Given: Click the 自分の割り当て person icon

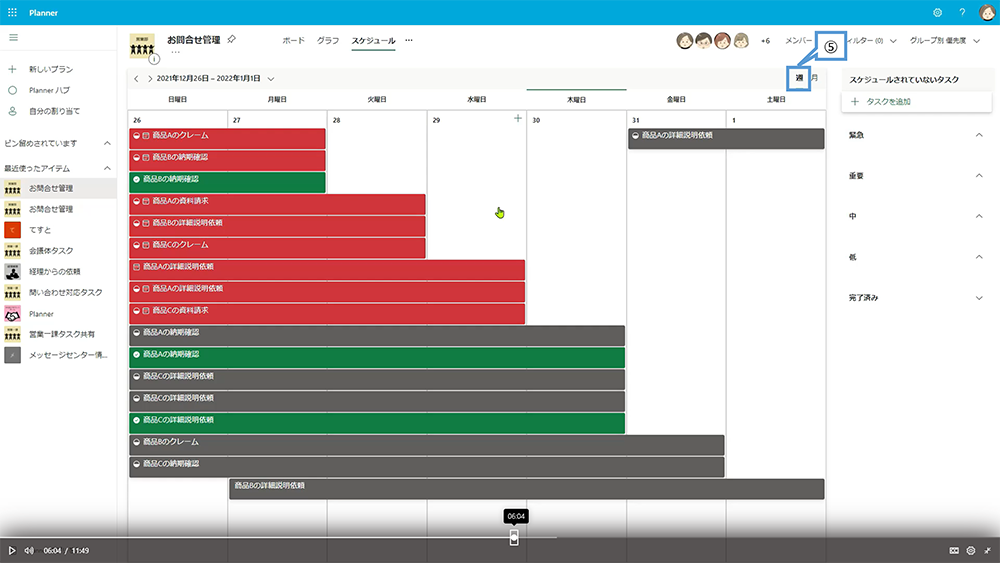Looking at the screenshot, I should point(12,111).
